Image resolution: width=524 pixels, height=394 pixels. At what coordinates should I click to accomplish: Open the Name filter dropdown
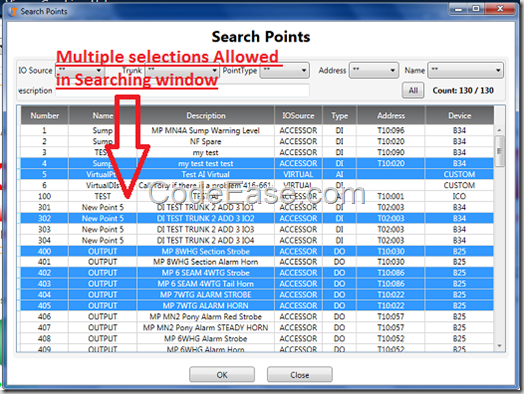[x=466, y=71]
